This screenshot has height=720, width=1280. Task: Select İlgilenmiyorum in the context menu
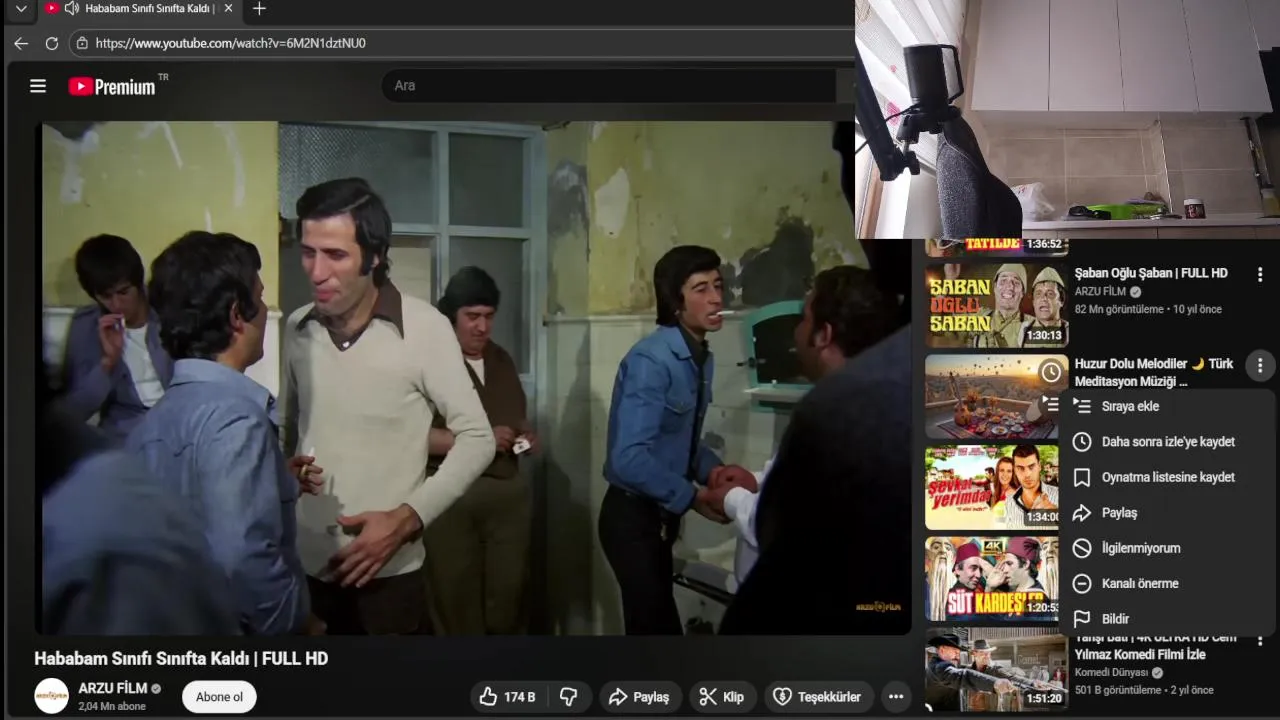(x=1167, y=548)
